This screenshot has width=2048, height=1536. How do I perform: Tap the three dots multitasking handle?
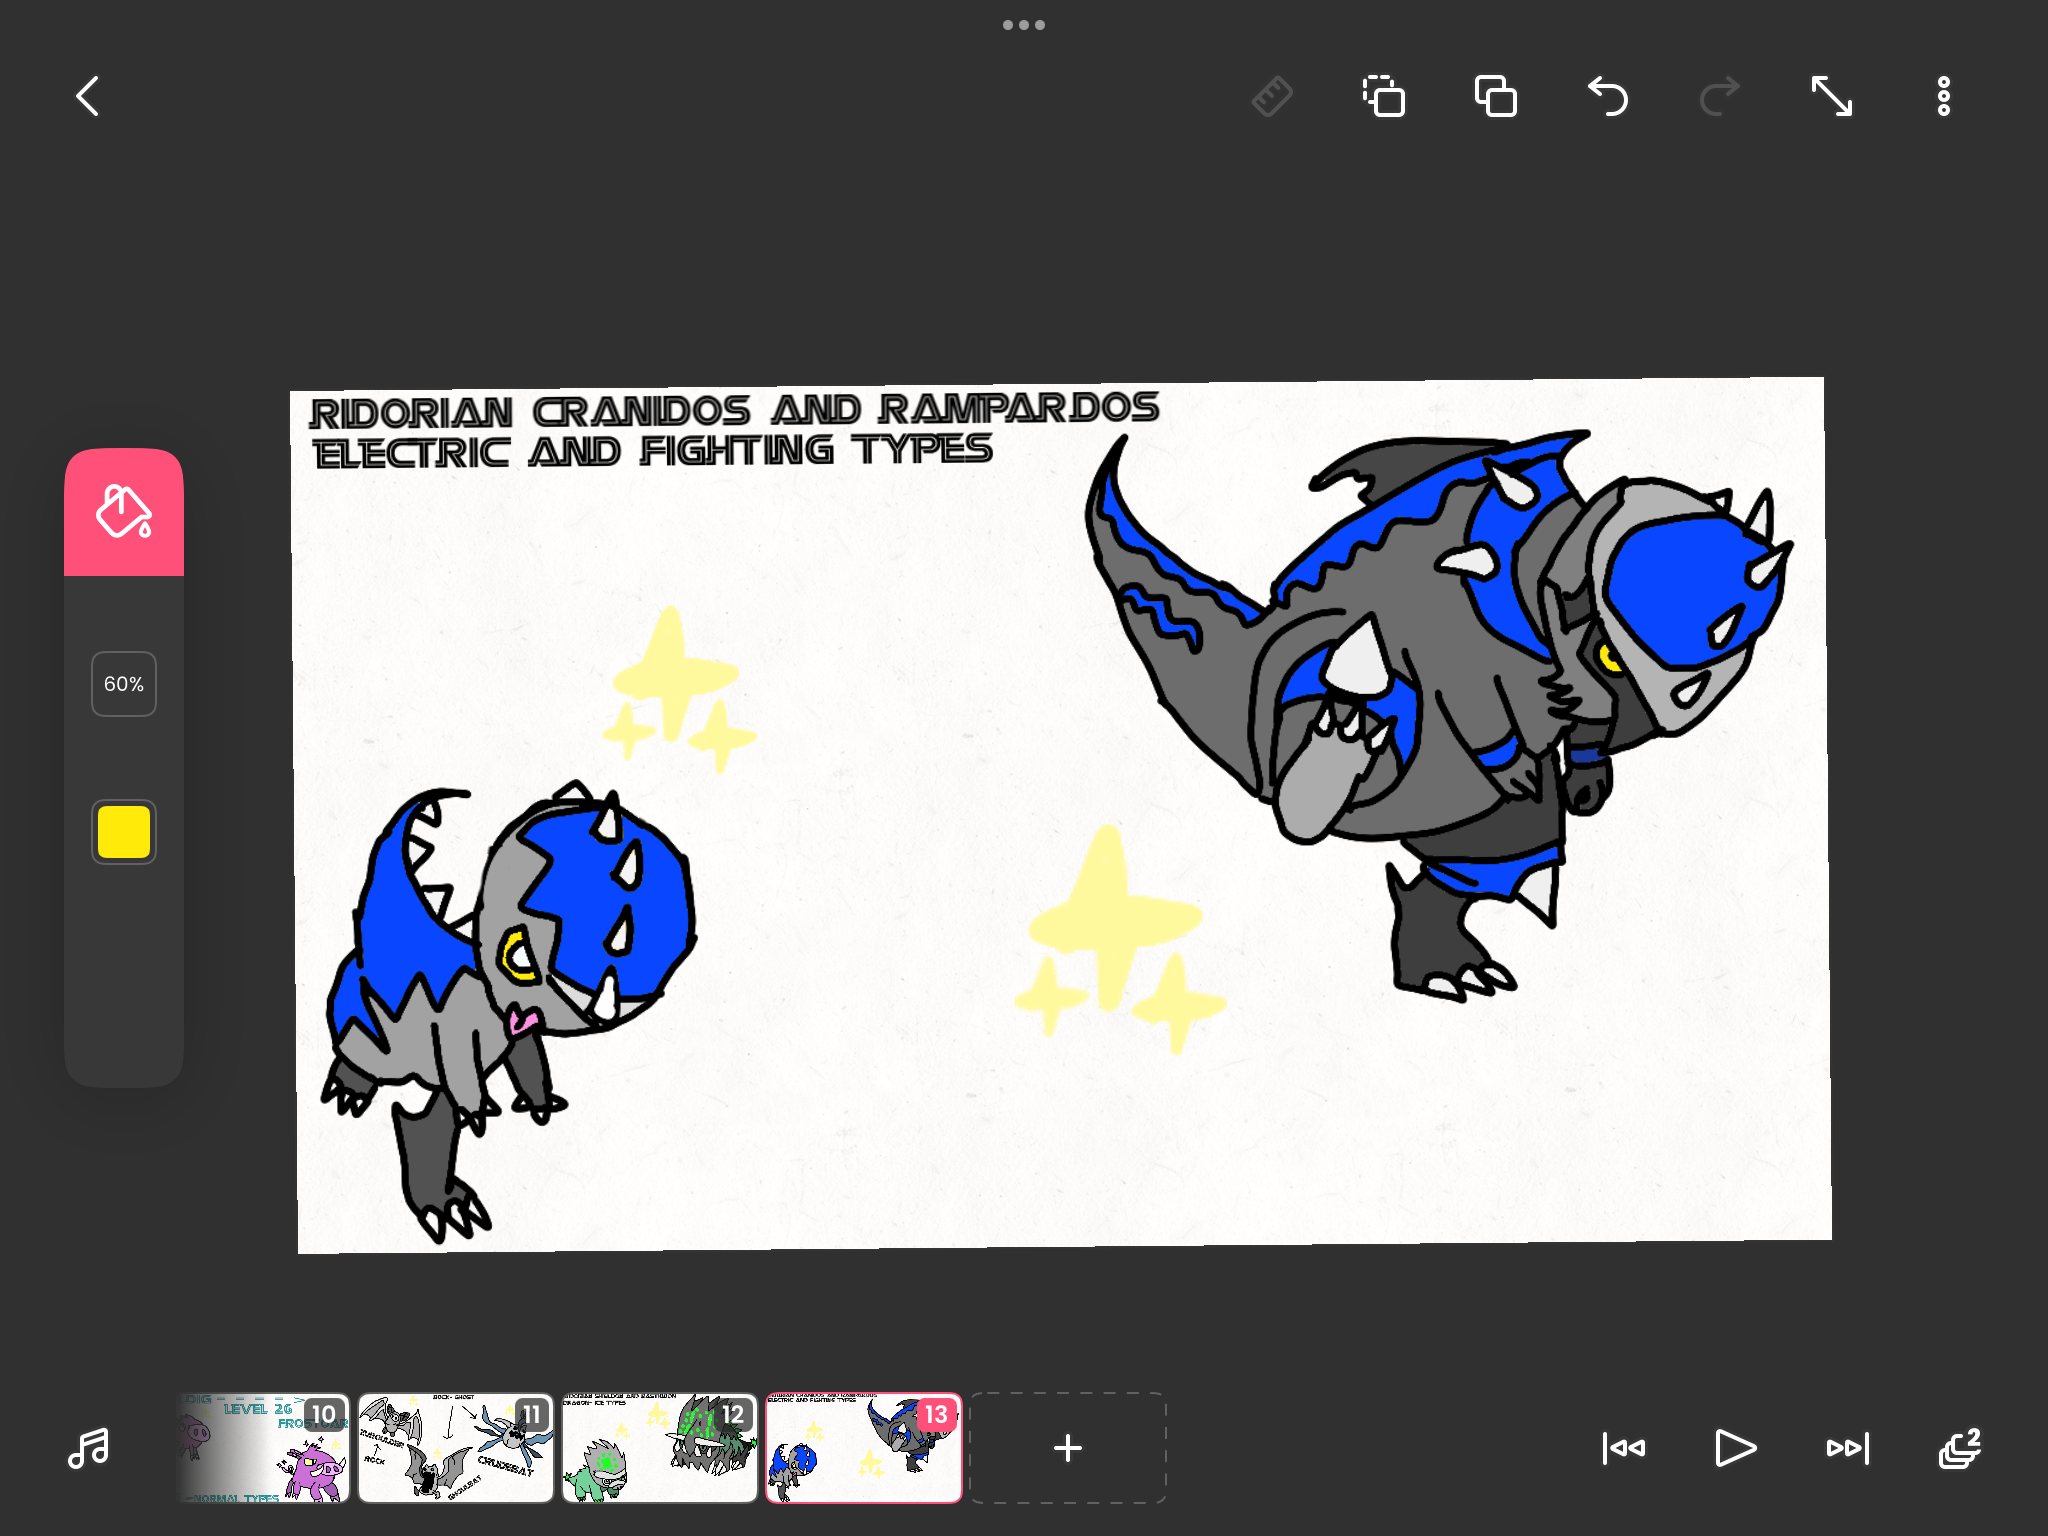point(1024,25)
